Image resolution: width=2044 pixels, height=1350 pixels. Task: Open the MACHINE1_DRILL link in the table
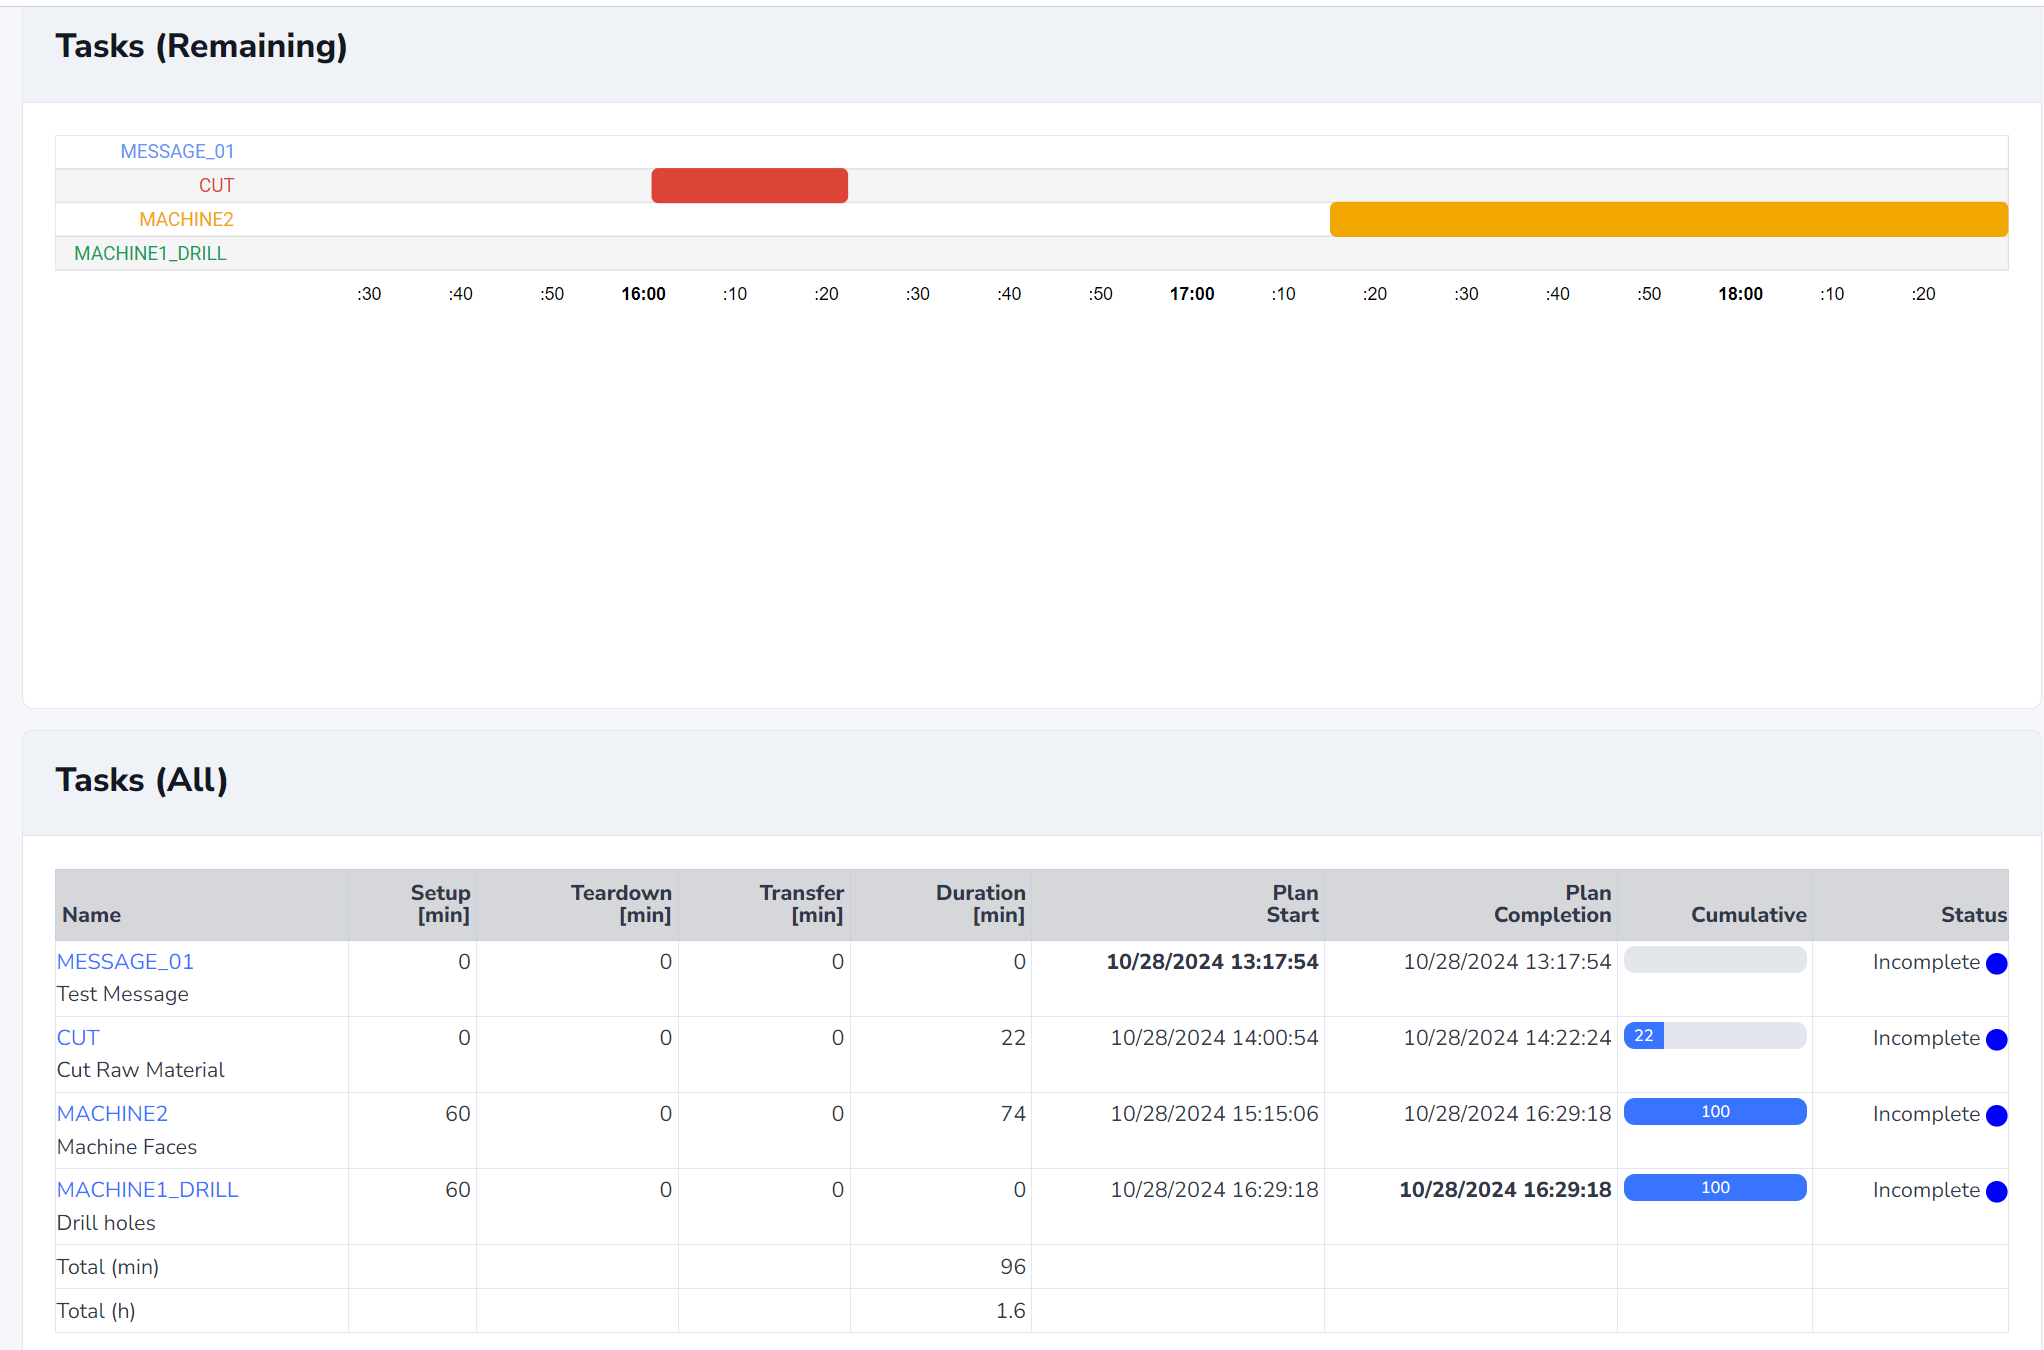[147, 1189]
